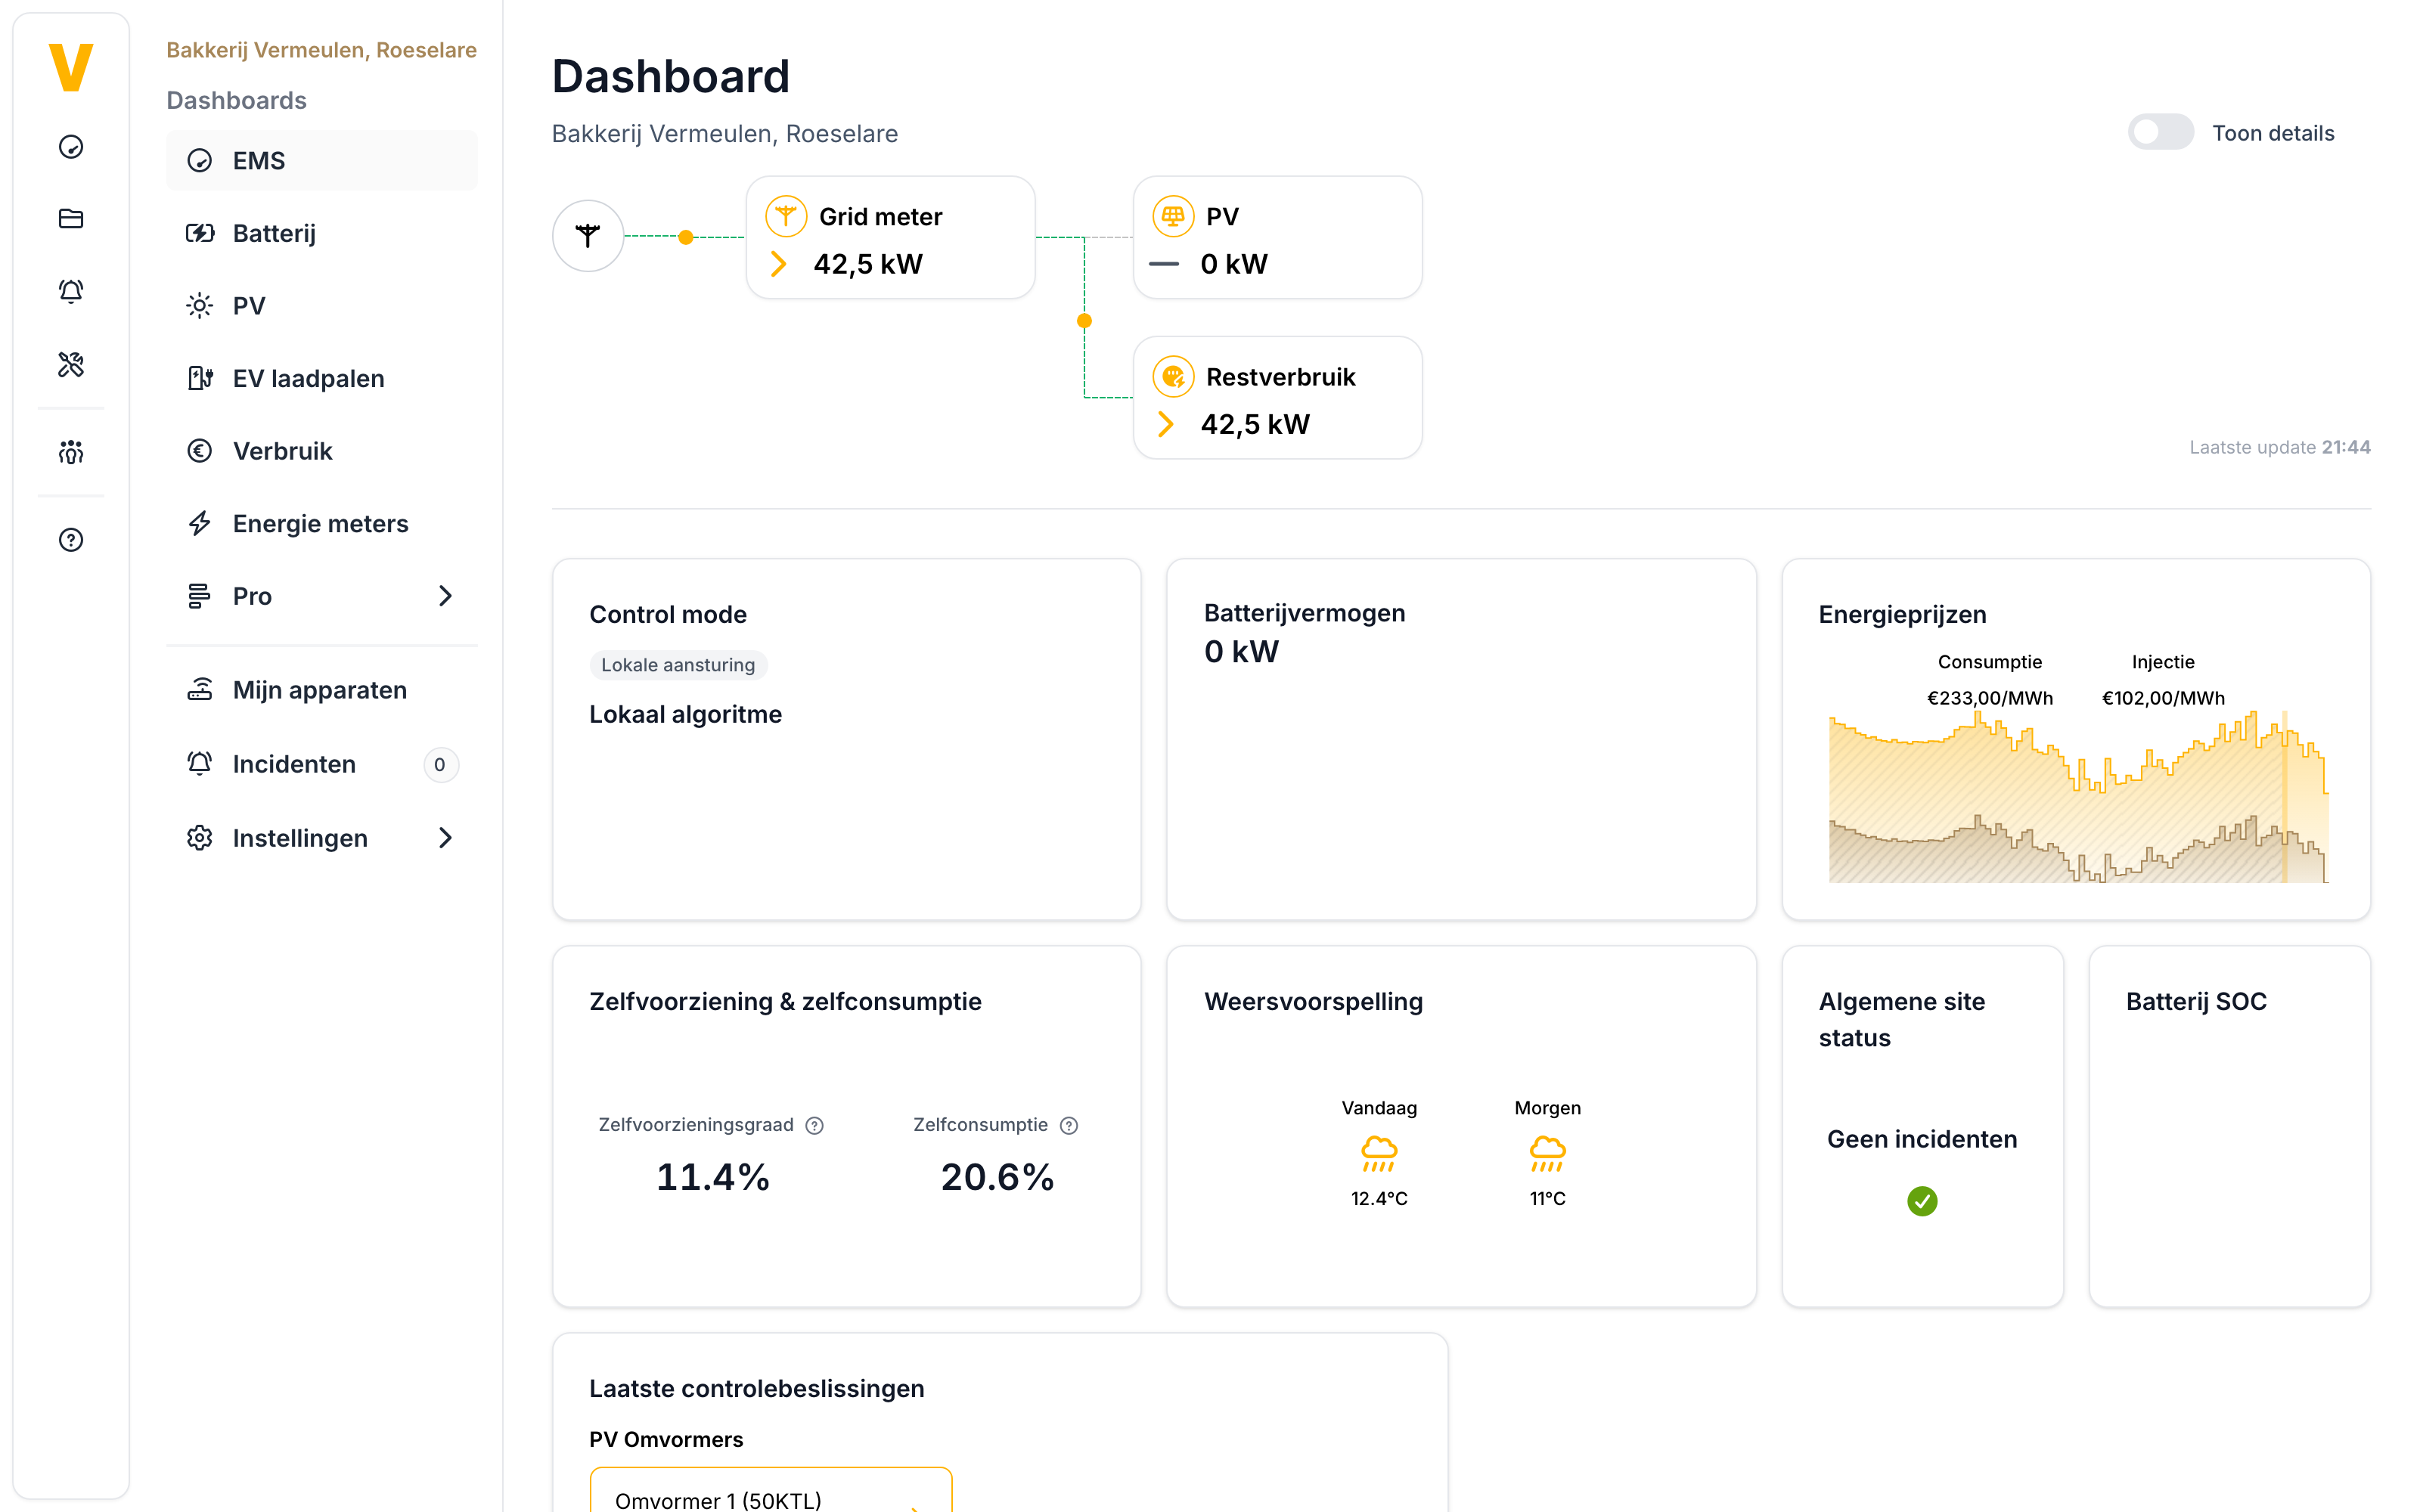Open Energie meters page
Screen dimensions: 2420x1512
322,523
